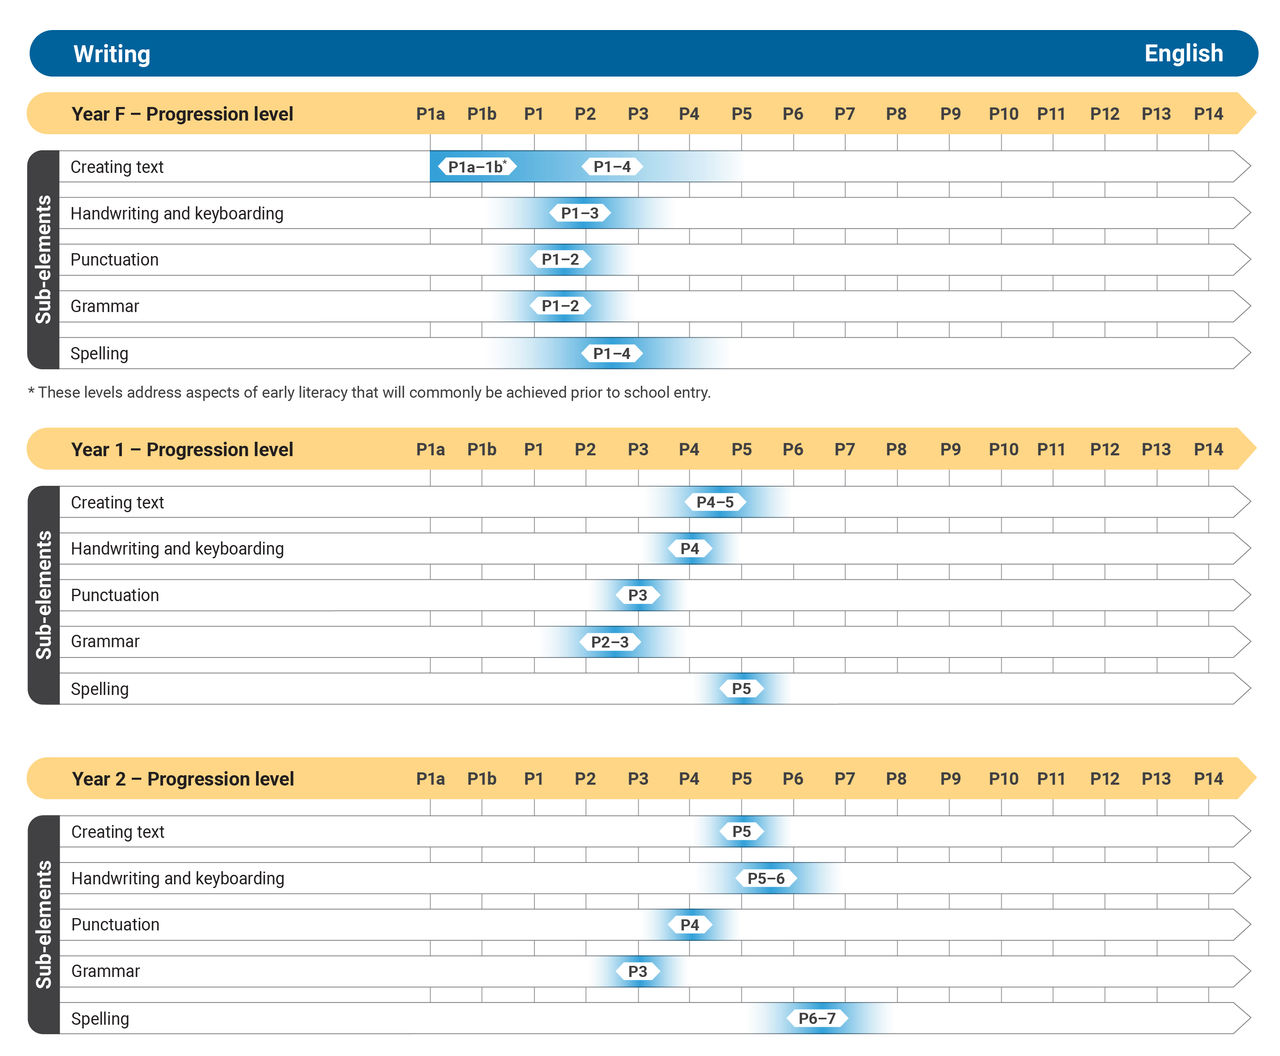The height and width of the screenshot is (1056, 1280).
Task: Click the P1a–1b* badge in Year F Creating text
Action: pos(477,167)
